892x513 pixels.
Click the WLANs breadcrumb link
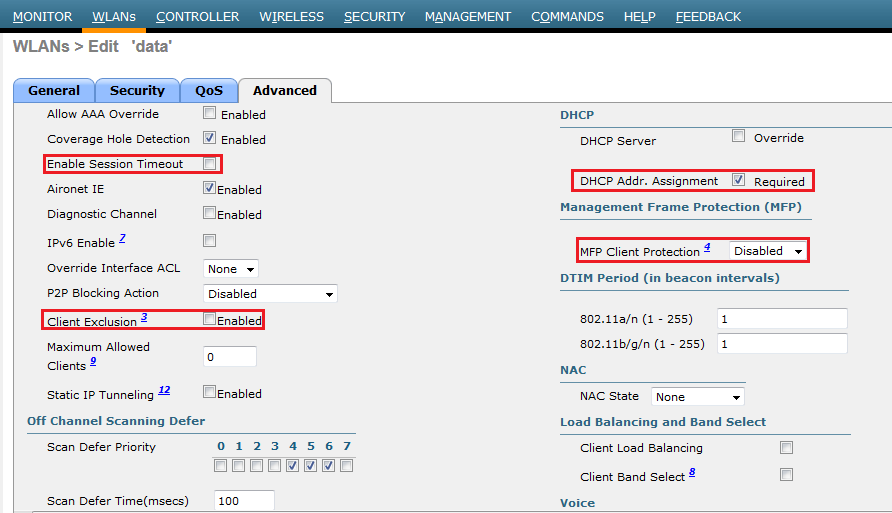click(41, 47)
